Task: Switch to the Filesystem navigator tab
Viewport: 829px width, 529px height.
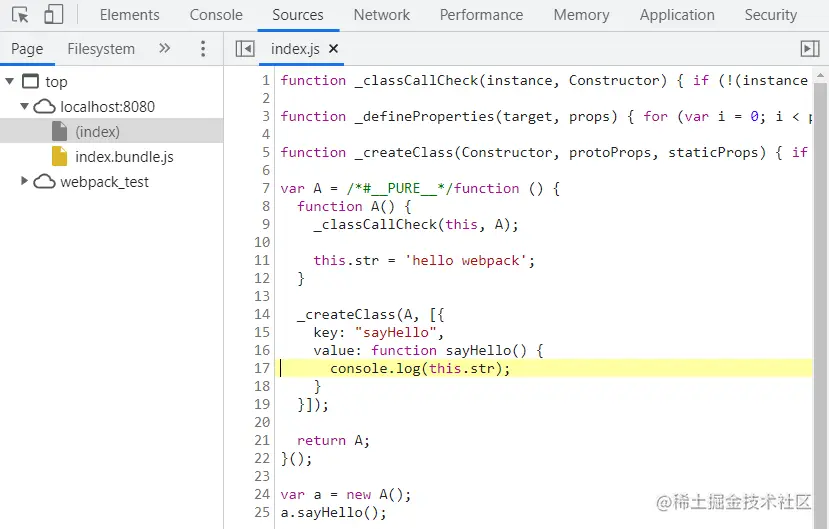Action: (101, 49)
